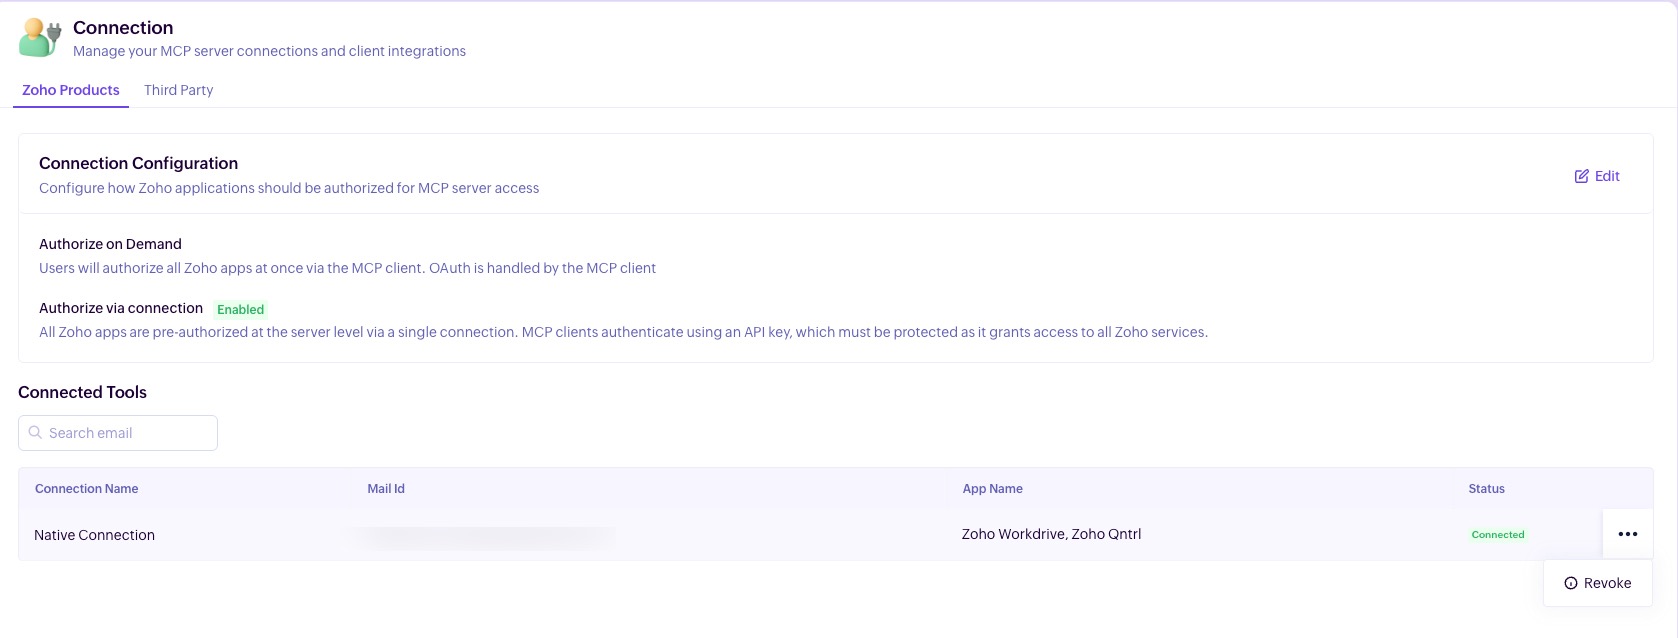Click the Connection user-plug icon

point(40,38)
